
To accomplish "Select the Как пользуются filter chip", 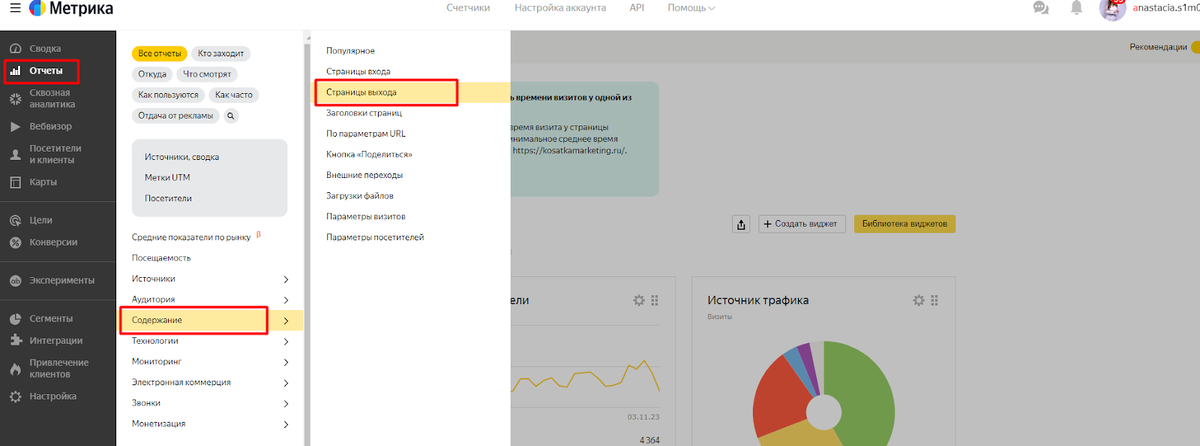I will (x=168, y=95).
